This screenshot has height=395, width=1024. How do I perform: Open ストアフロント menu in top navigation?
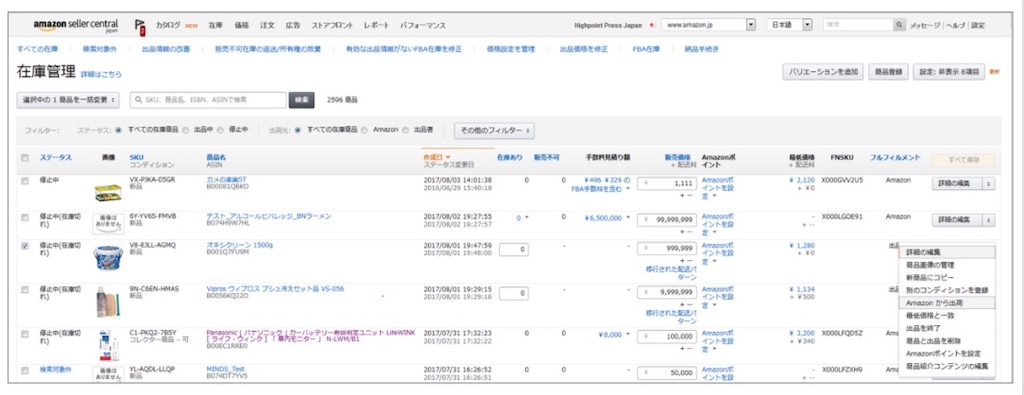click(332, 25)
